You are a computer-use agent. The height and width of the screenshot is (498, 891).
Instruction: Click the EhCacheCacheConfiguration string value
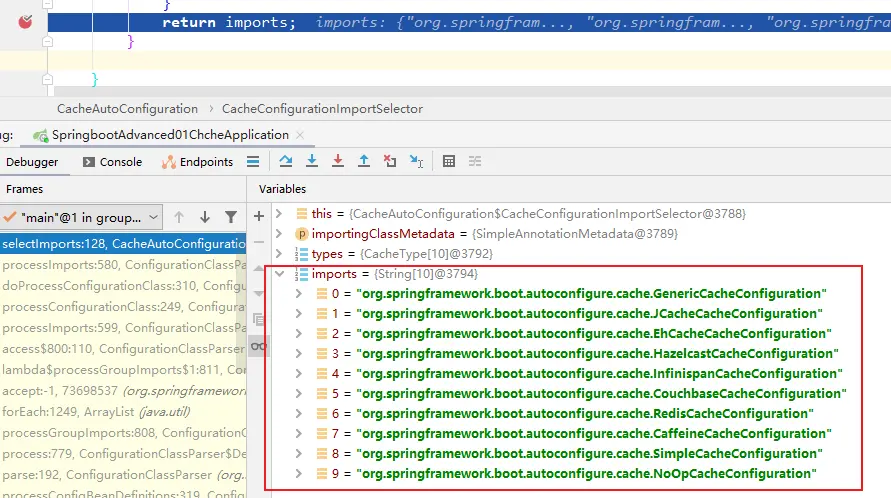(x=594, y=334)
